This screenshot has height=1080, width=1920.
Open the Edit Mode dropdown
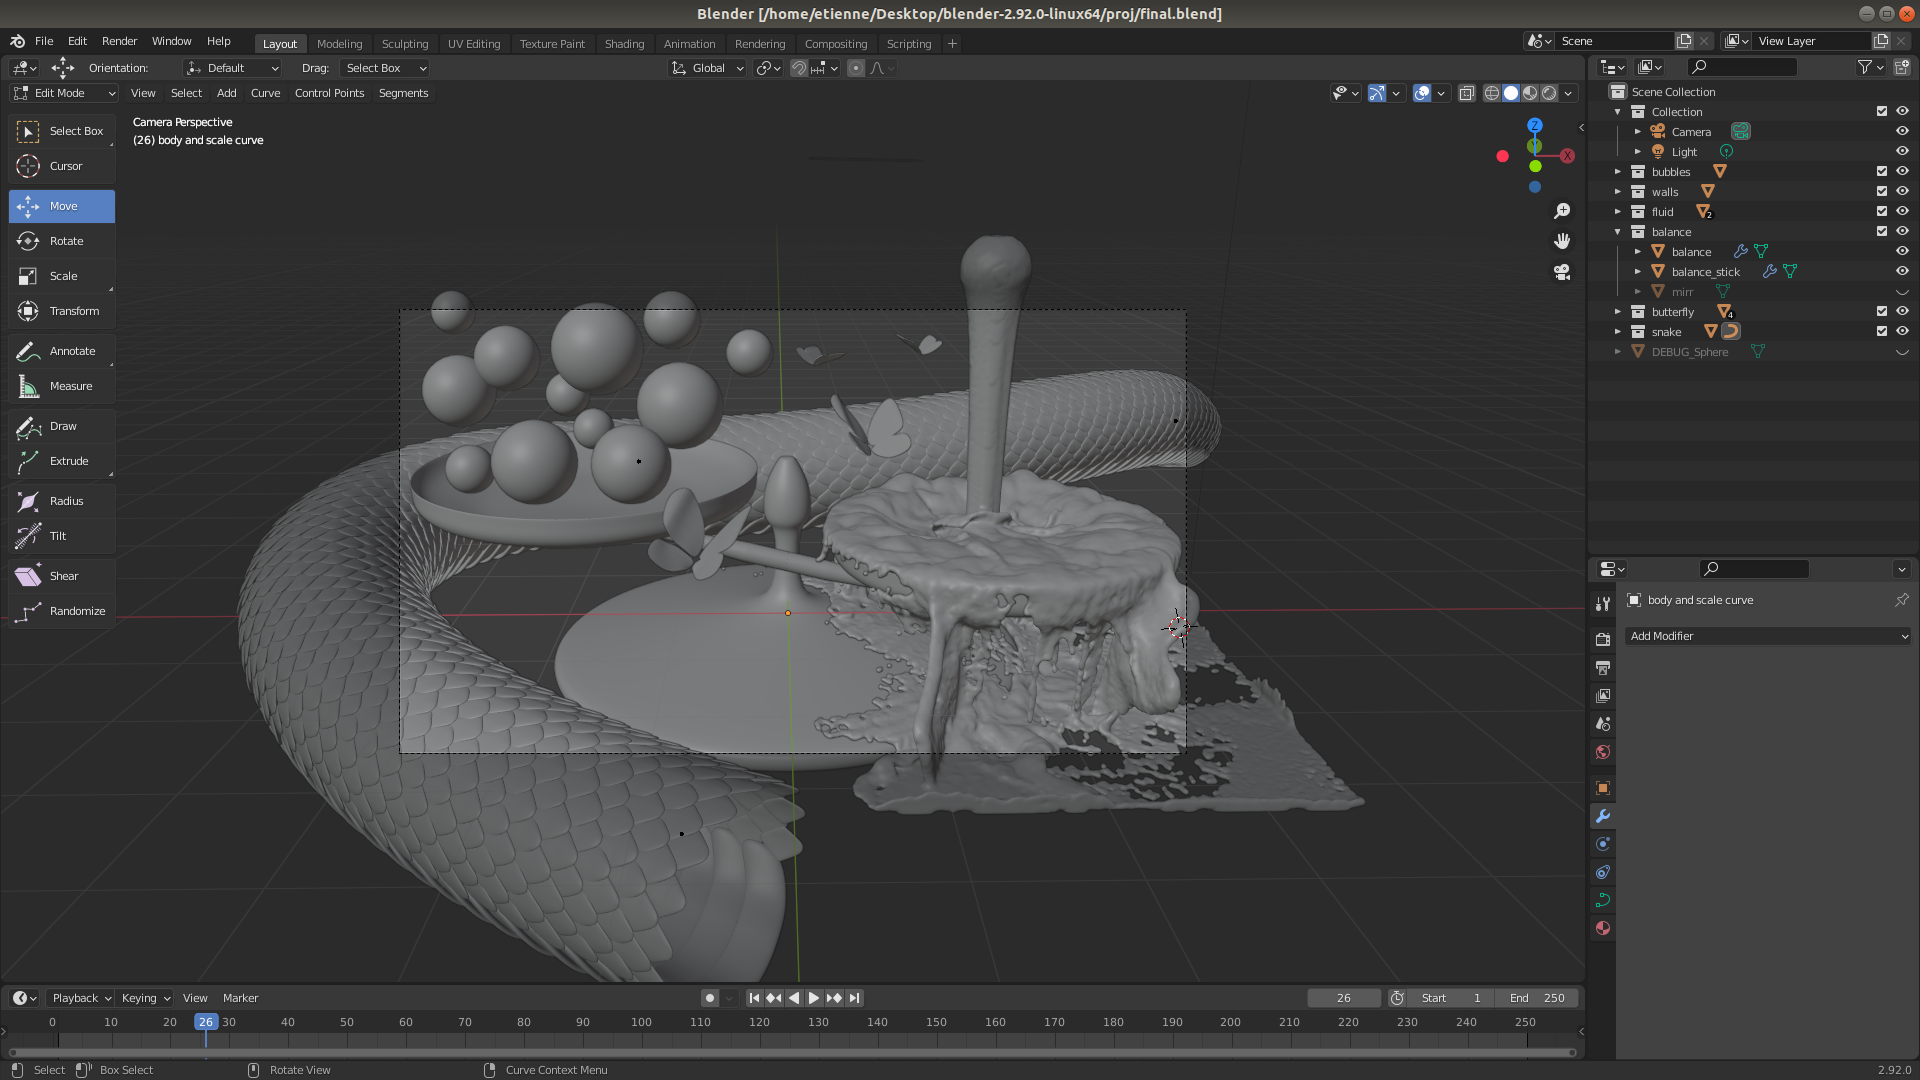click(64, 93)
